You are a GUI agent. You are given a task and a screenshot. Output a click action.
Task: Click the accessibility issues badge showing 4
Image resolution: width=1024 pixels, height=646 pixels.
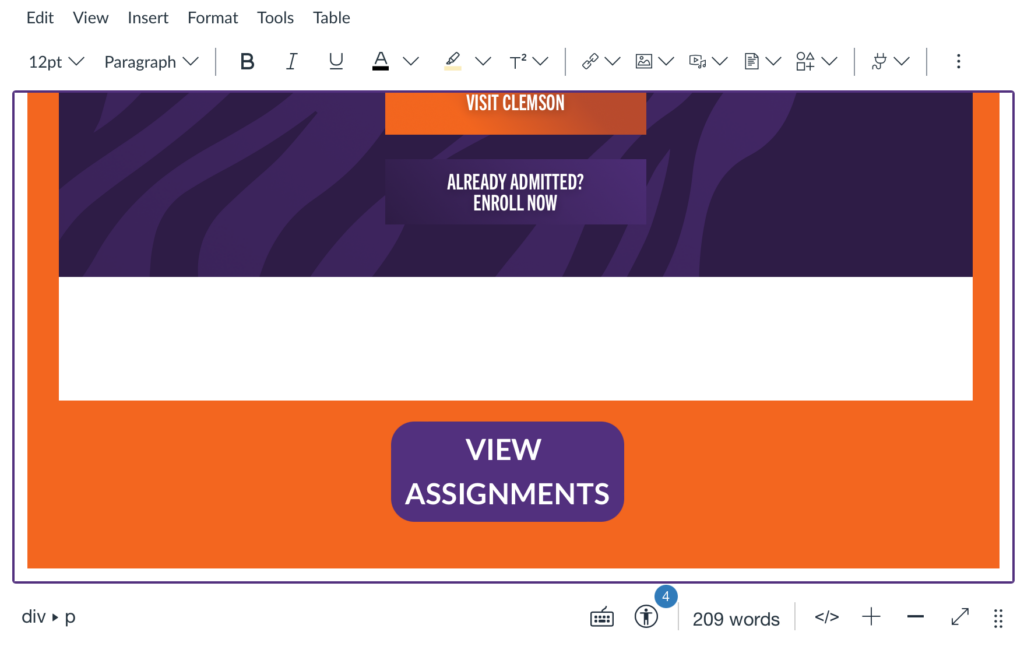(665, 596)
